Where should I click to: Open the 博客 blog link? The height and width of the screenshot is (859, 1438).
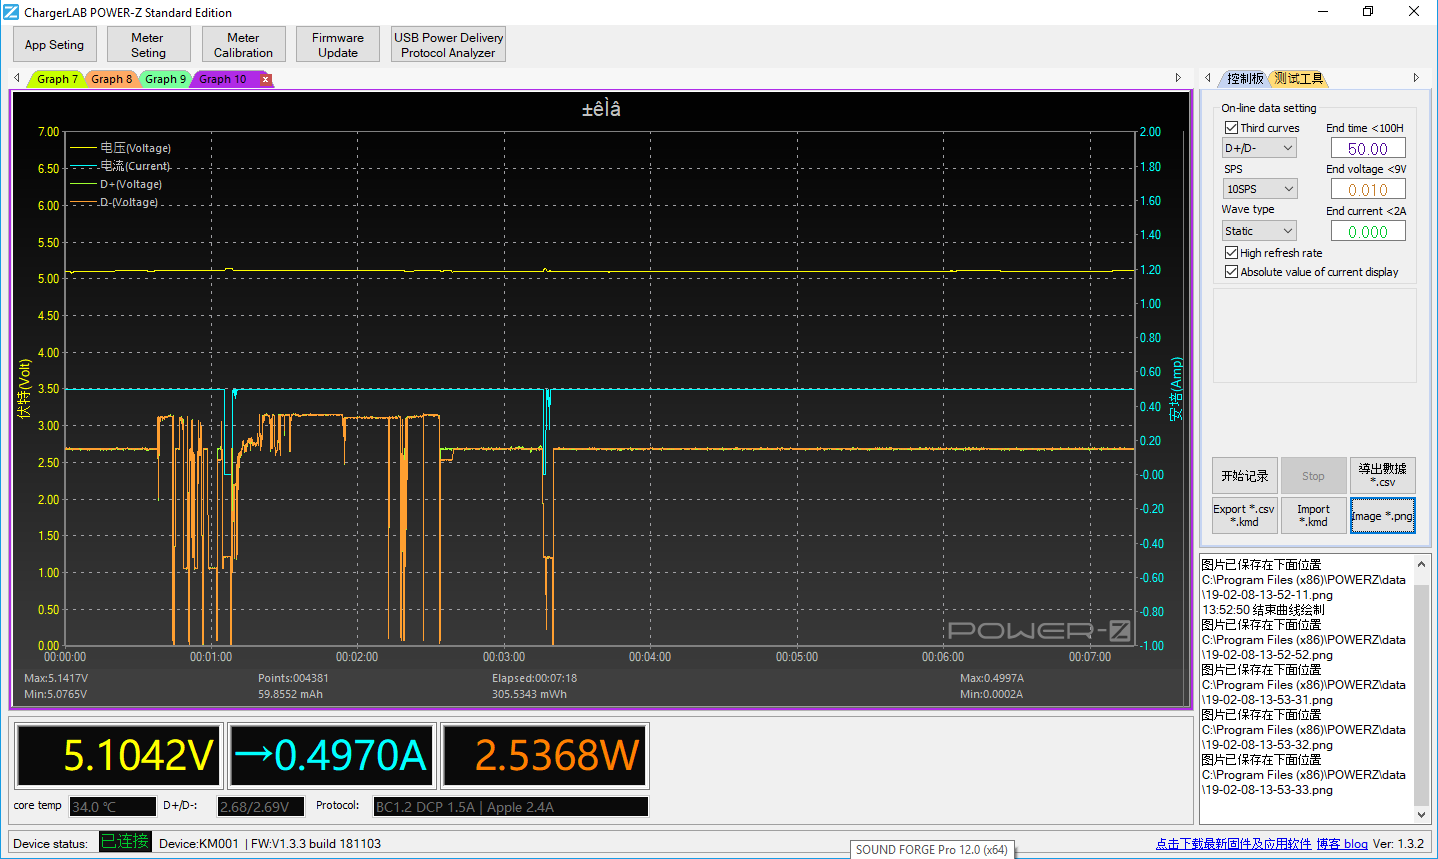[x=1342, y=844]
